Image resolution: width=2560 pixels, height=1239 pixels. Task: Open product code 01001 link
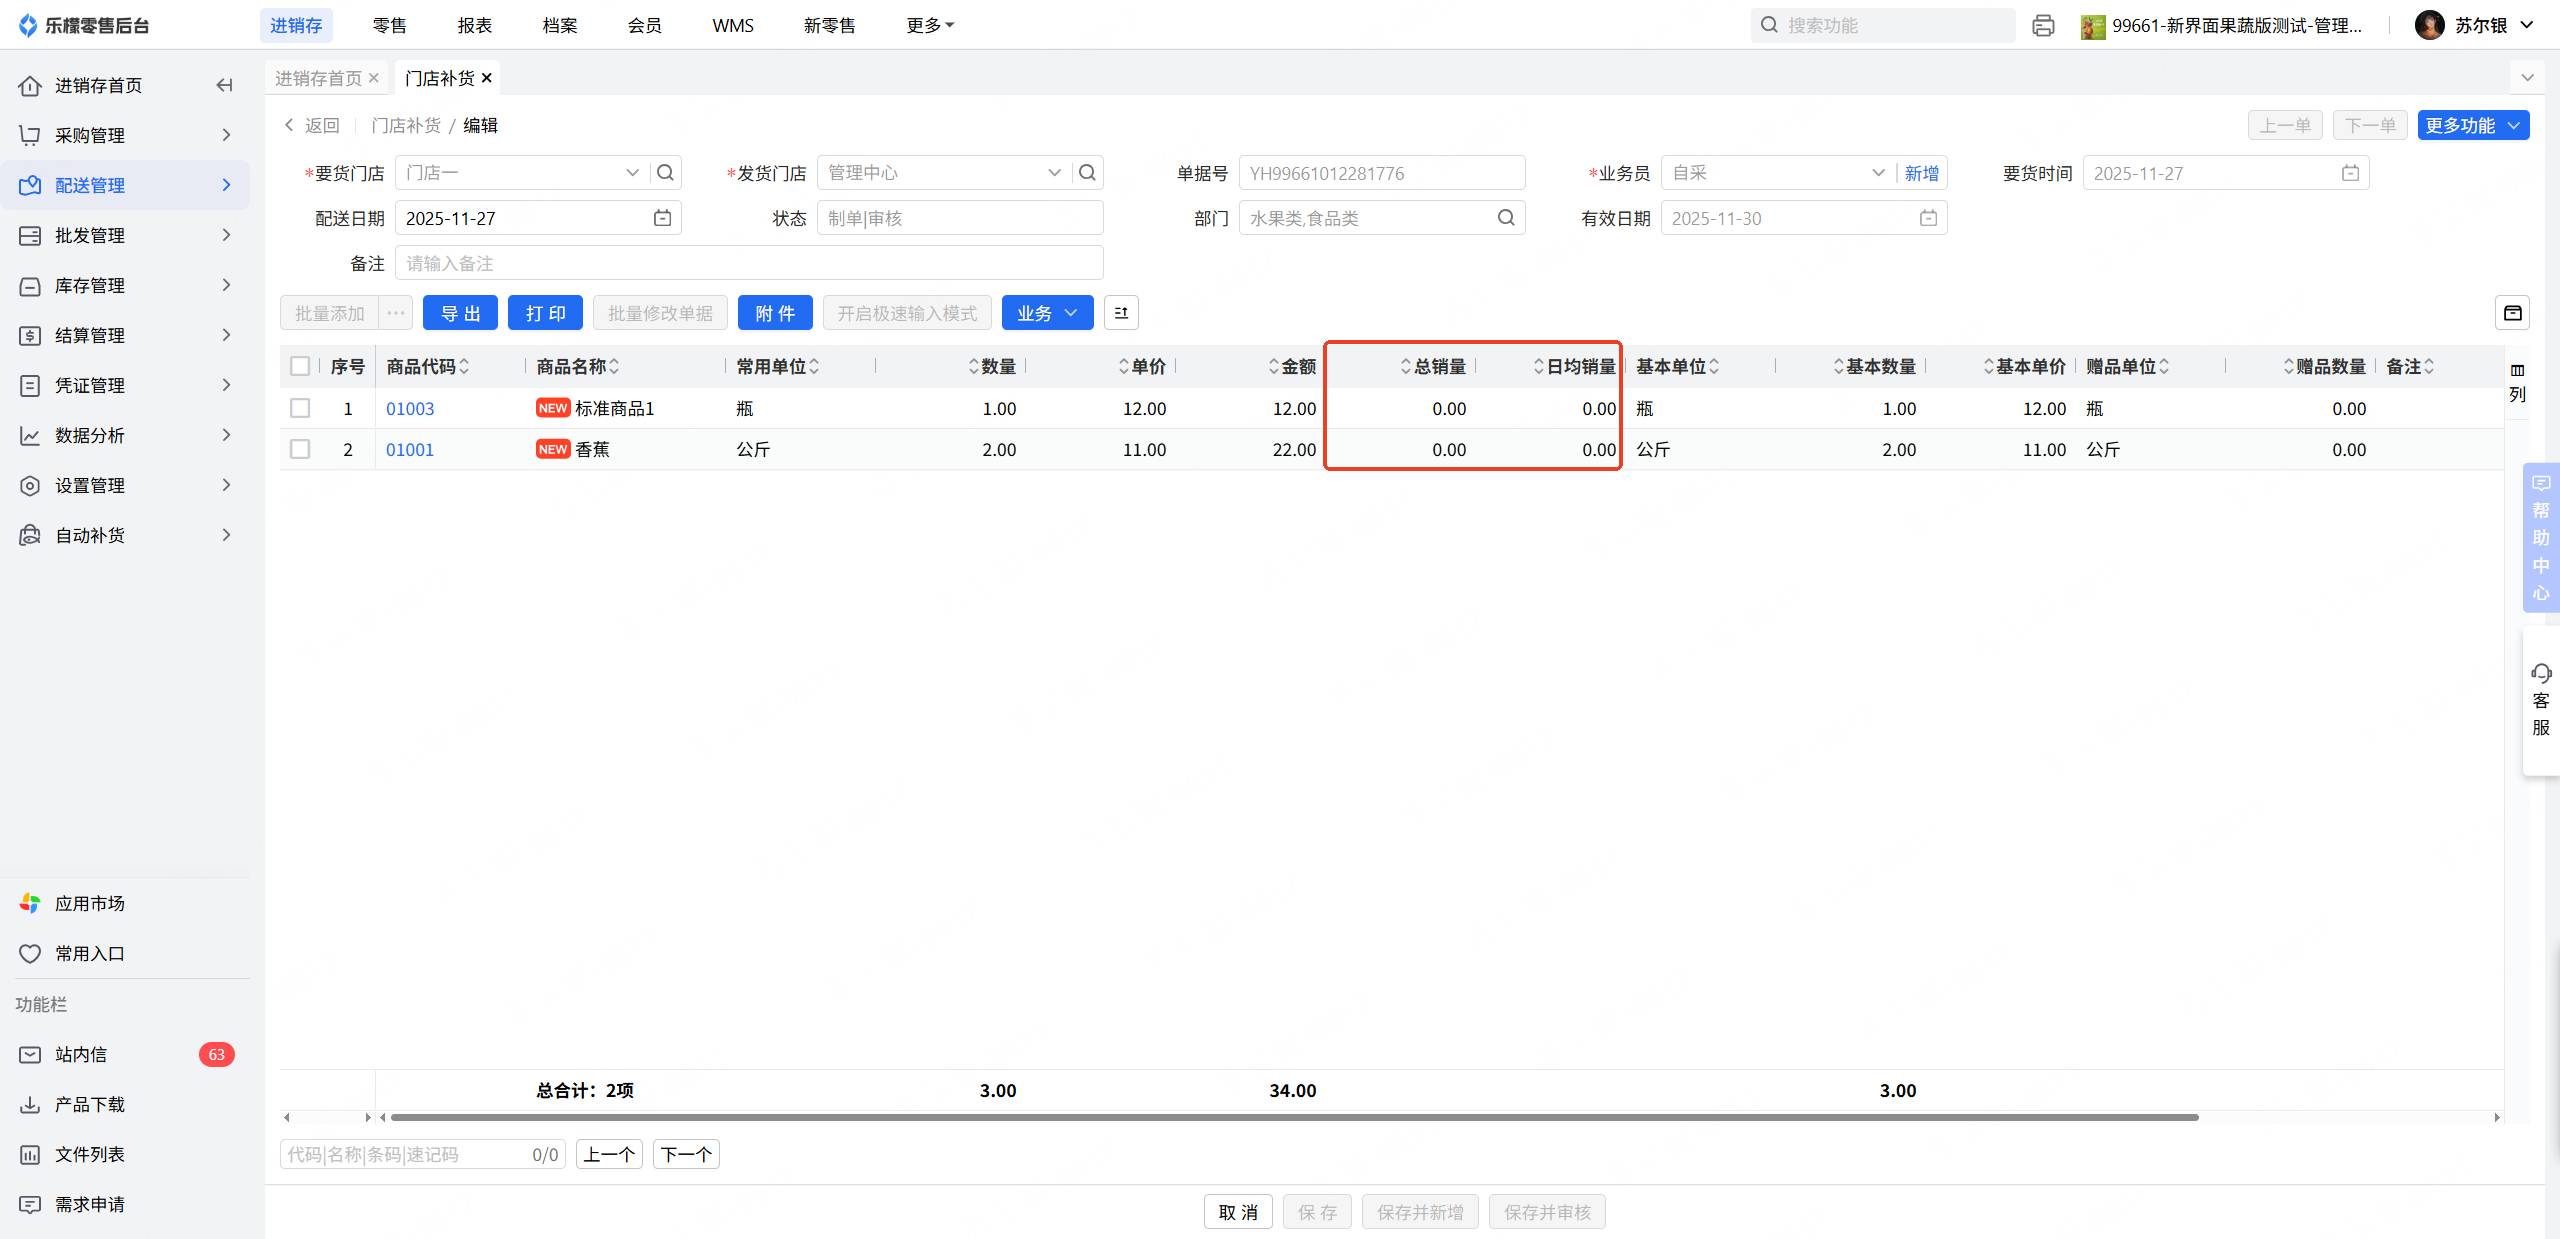click(410, 450)
